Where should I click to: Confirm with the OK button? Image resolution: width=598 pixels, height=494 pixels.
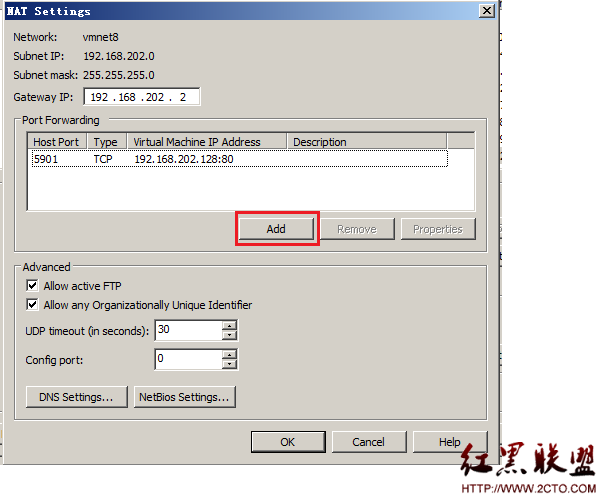(288, 442)
